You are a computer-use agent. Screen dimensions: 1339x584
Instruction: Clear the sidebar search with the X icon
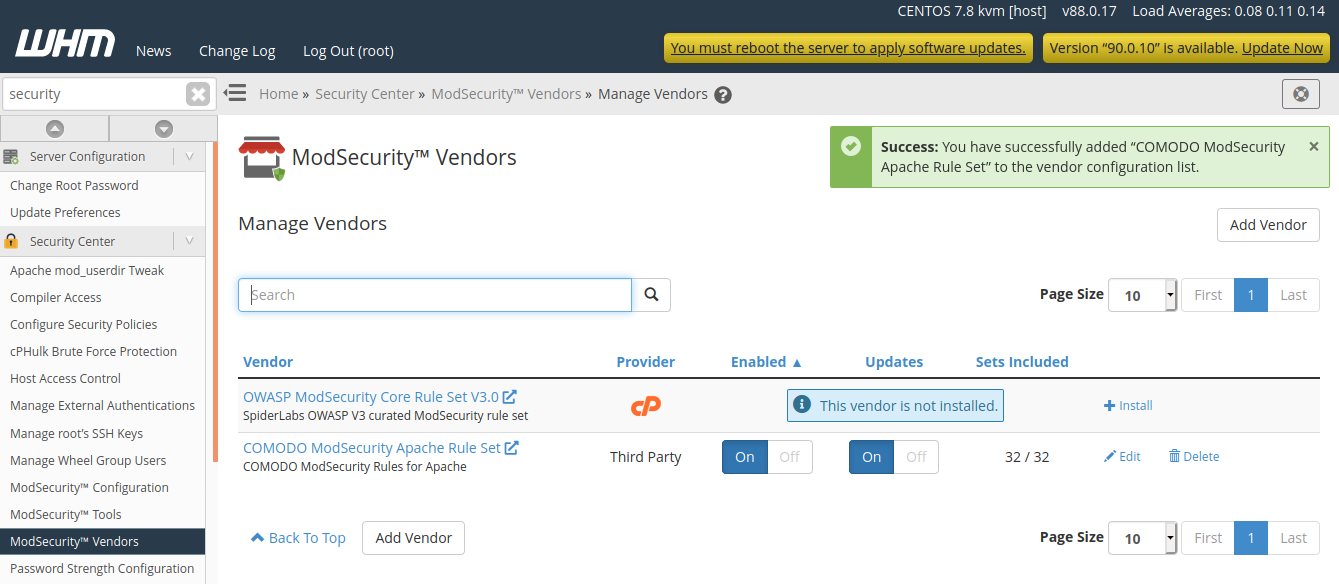[197, 93]
